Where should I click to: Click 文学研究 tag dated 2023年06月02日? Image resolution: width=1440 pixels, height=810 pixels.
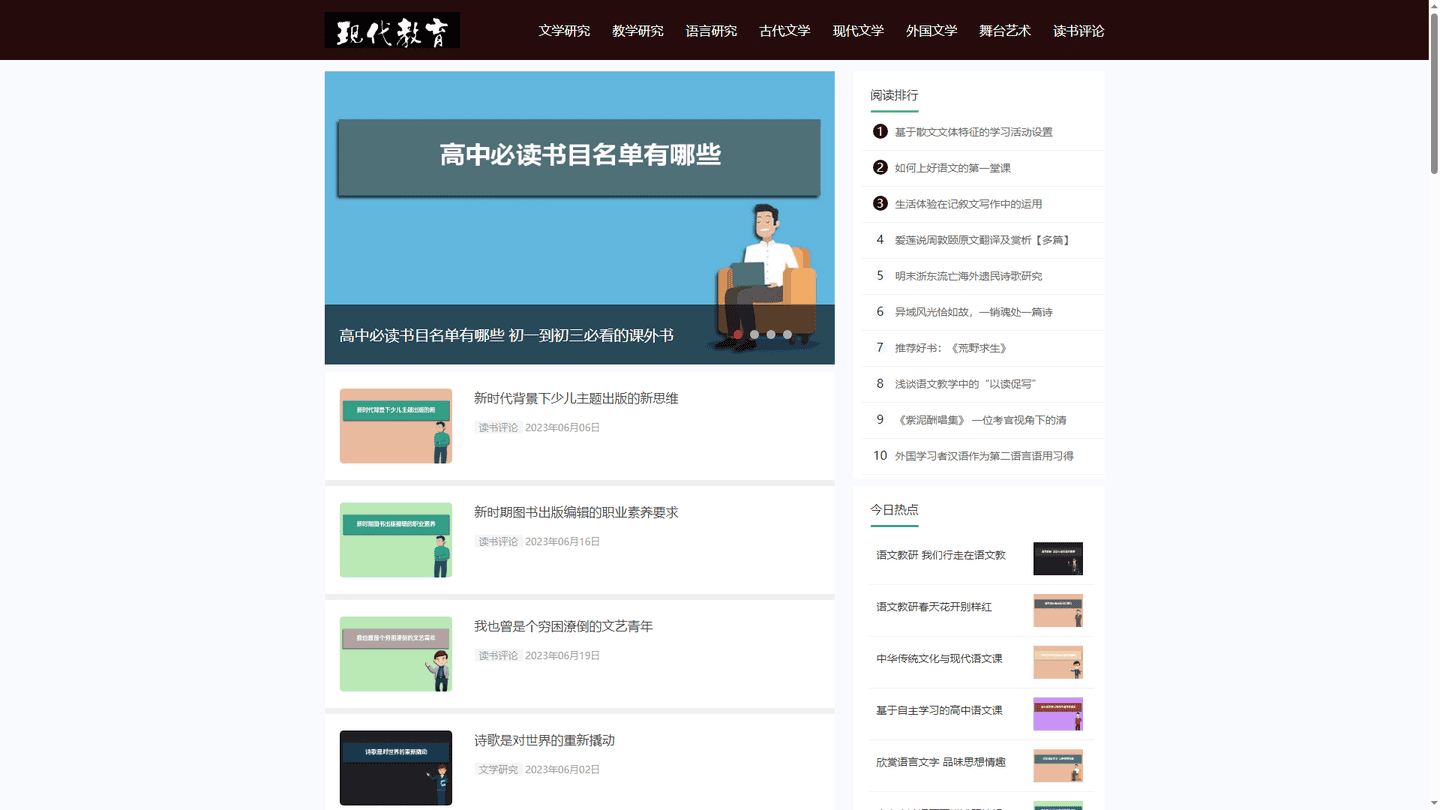point(498,770)
